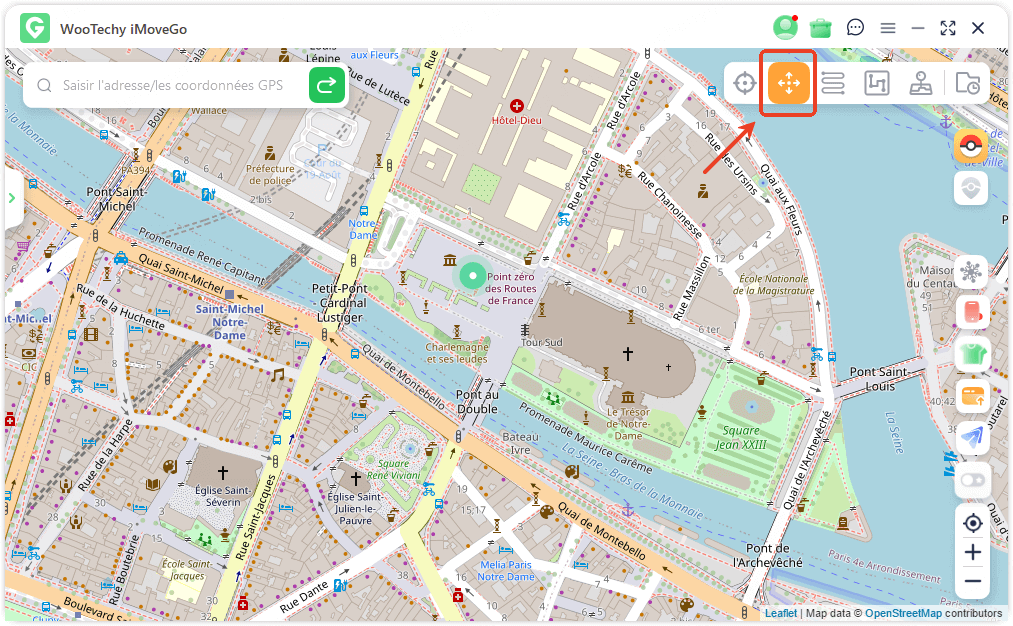Click the red Pokéball button
1013x626 pixels.
click(971, 147)
